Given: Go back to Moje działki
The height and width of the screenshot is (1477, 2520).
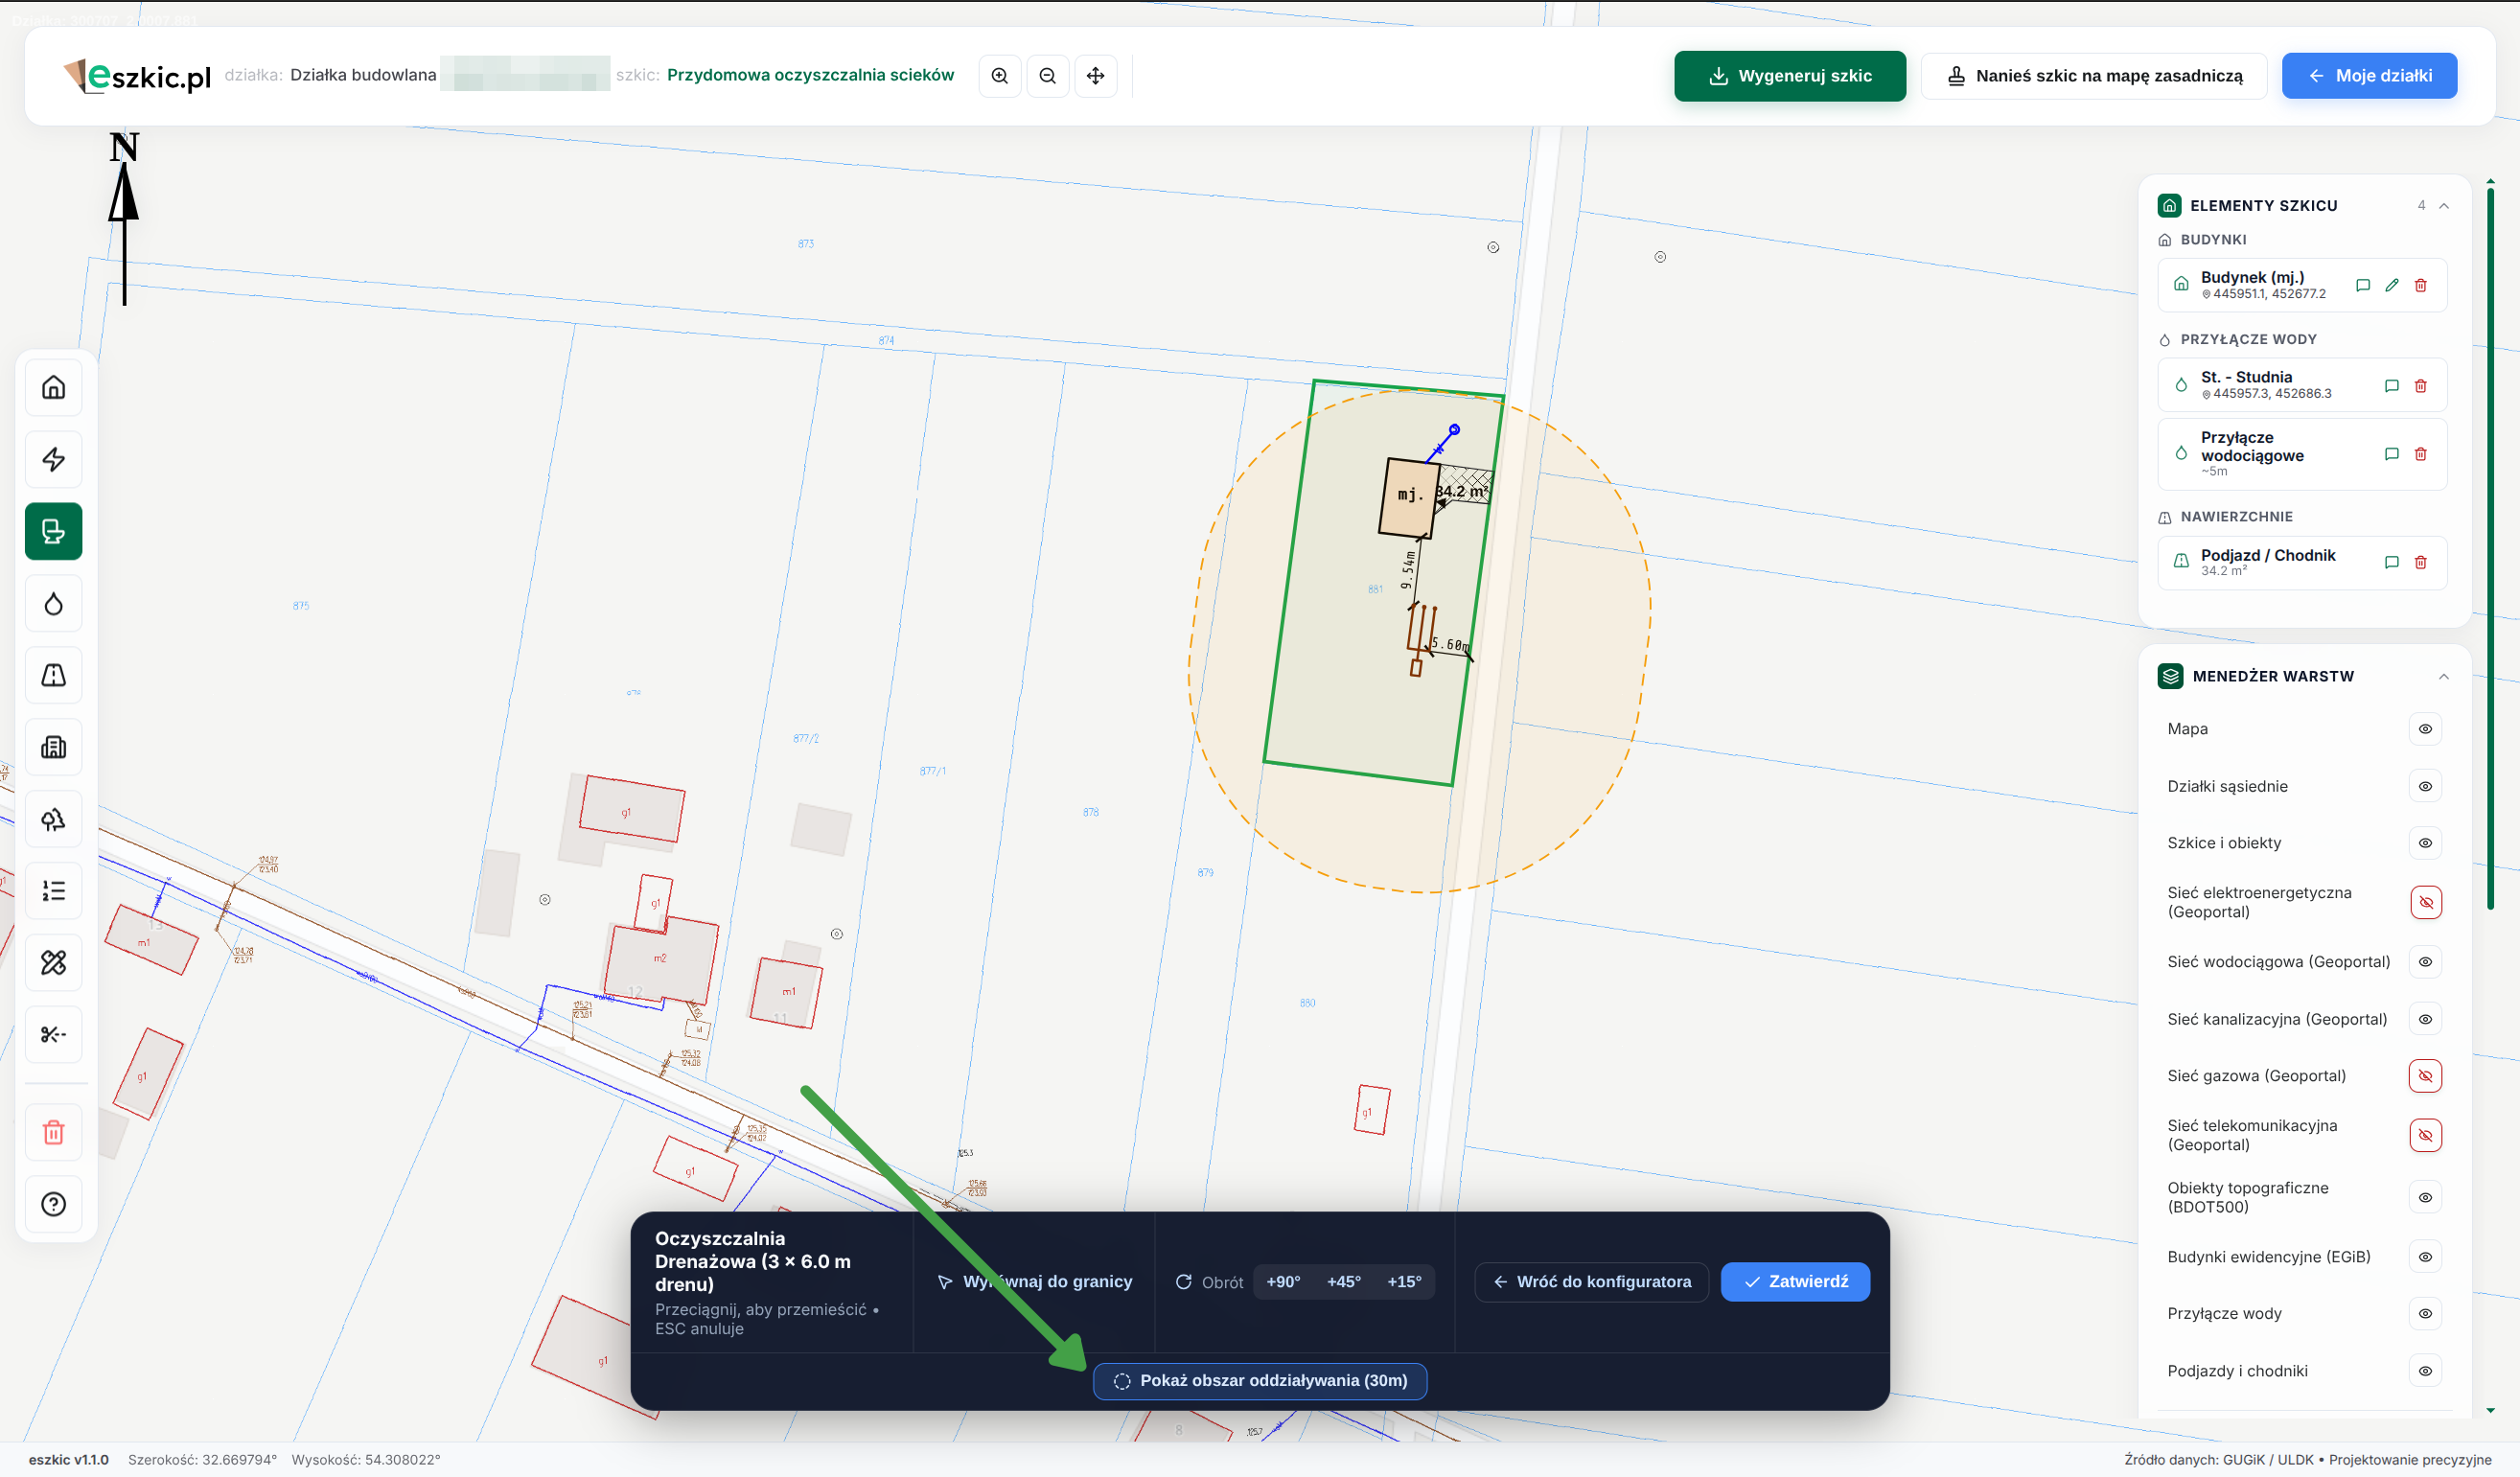Looking at the screenshot, I should [x=2369, y=76].
